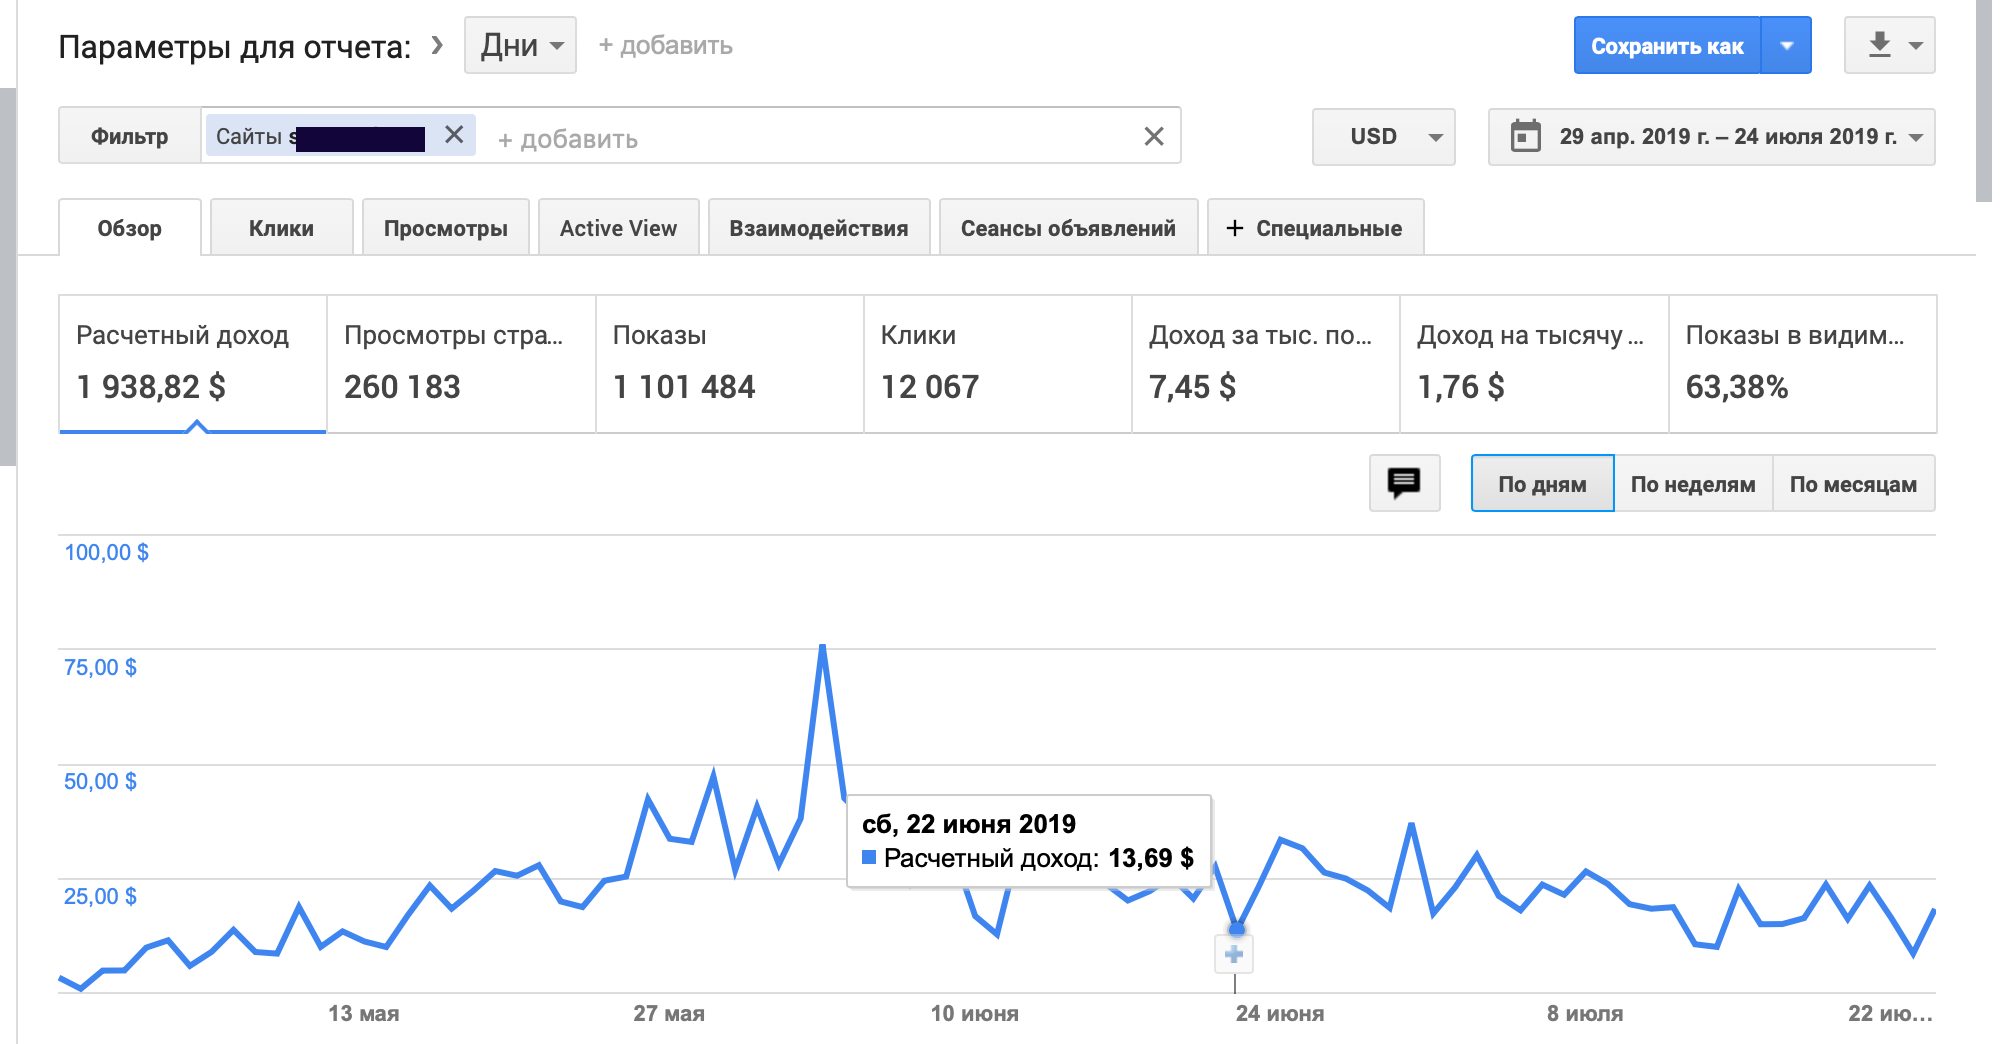Open the Дни dimension dropdown
The width and height of the screenshot is (2010, 1044).
point(520,45)
